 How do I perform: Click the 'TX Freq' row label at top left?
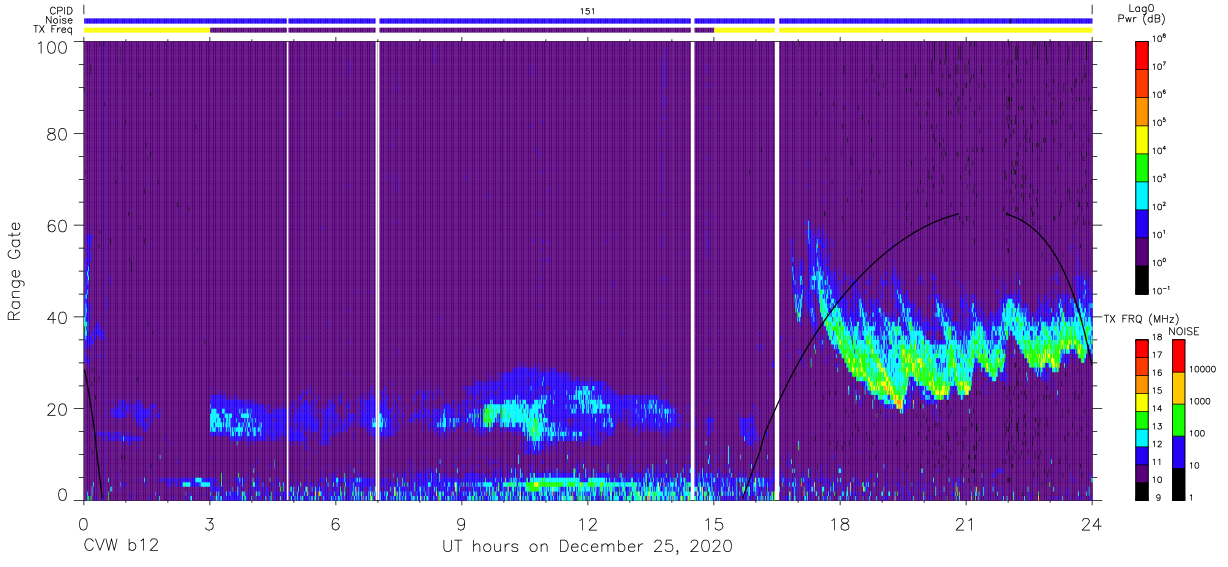pyautogui.click(x=53, y=30)
